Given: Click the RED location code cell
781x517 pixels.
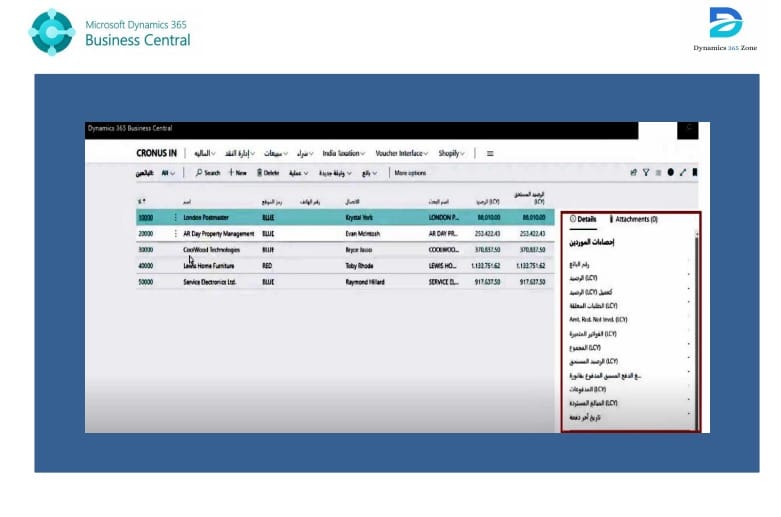Looking at the screenshot, I should tap(267, 266).
